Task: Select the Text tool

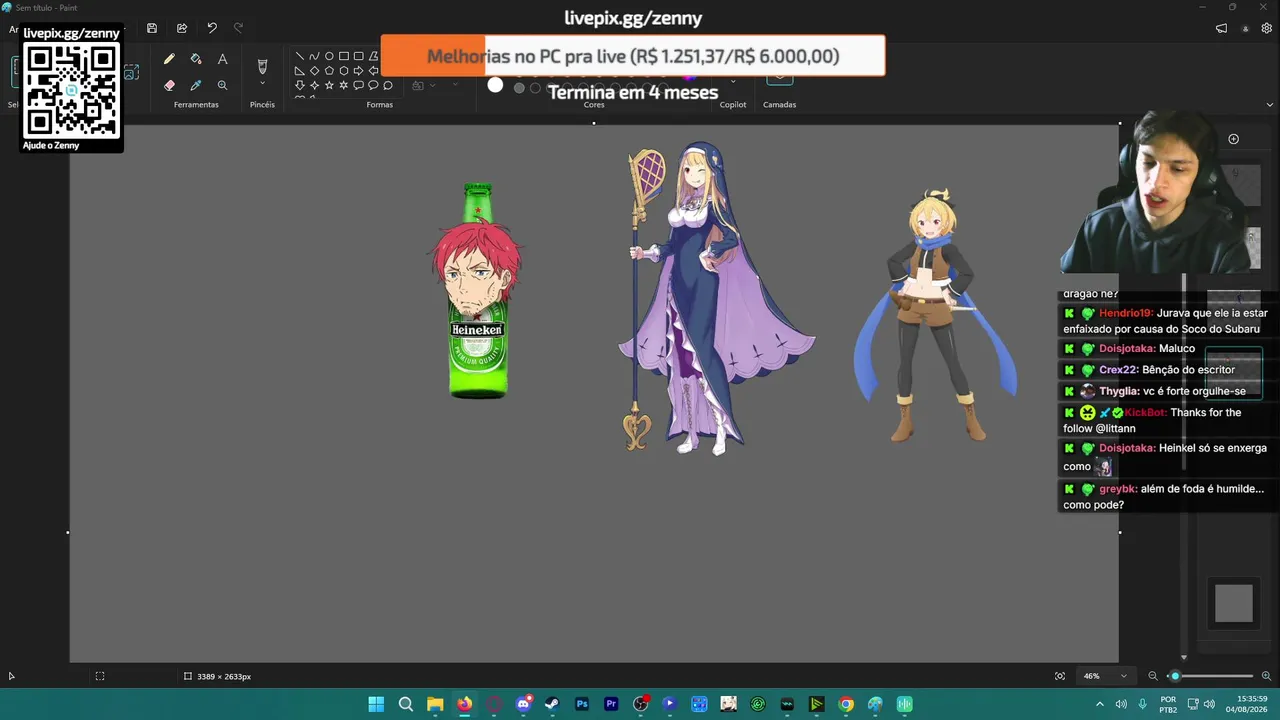Action: click(x=222, y=60)
